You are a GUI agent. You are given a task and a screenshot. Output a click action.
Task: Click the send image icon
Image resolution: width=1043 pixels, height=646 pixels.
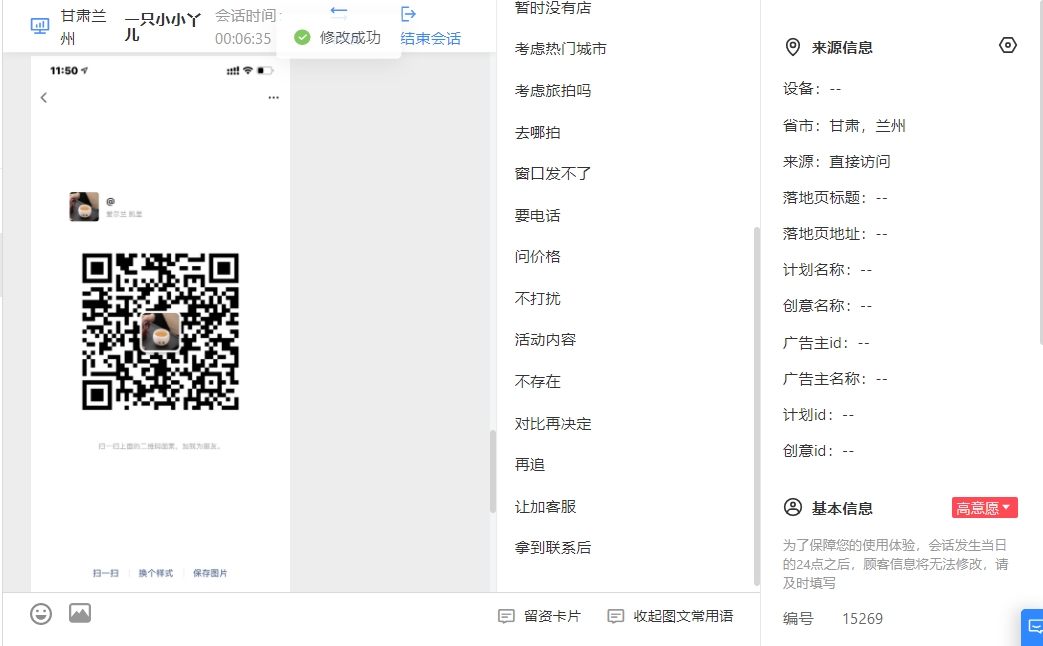80,613
